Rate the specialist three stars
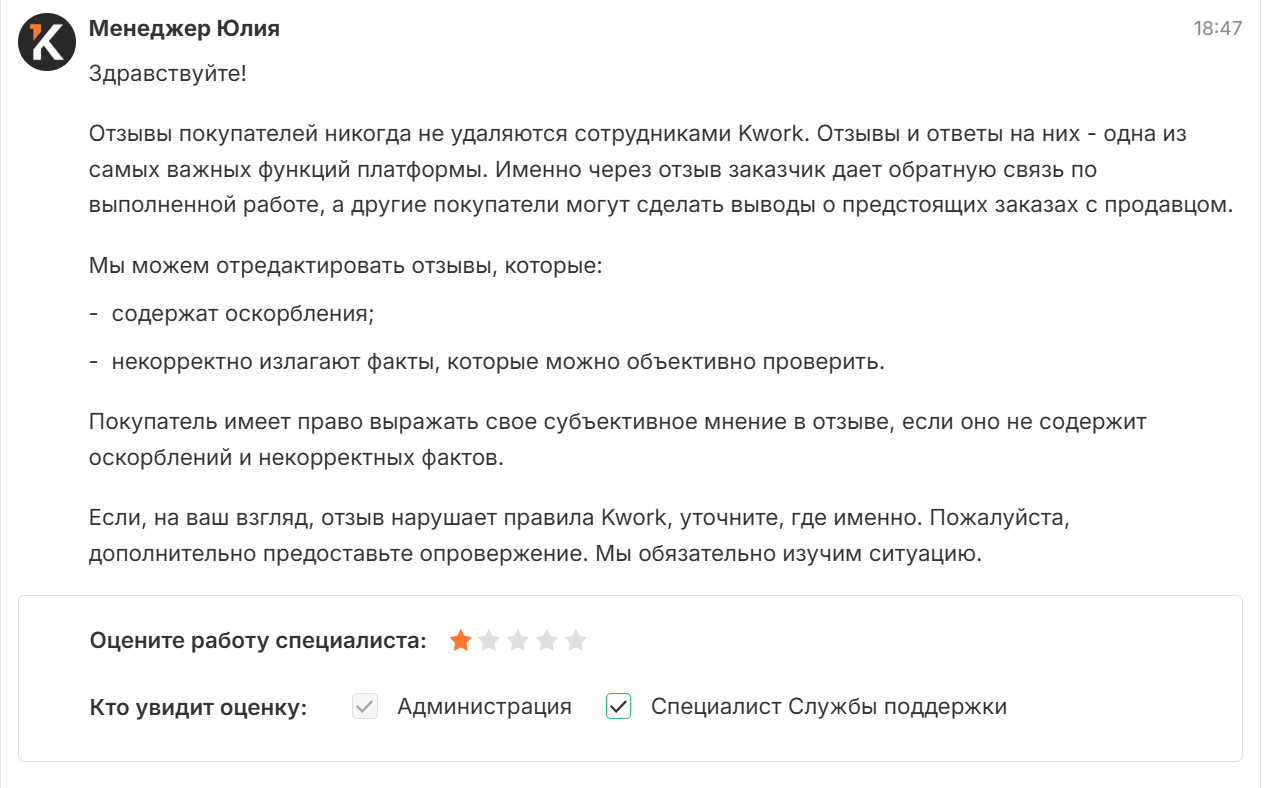 click(x=518, y=641)
